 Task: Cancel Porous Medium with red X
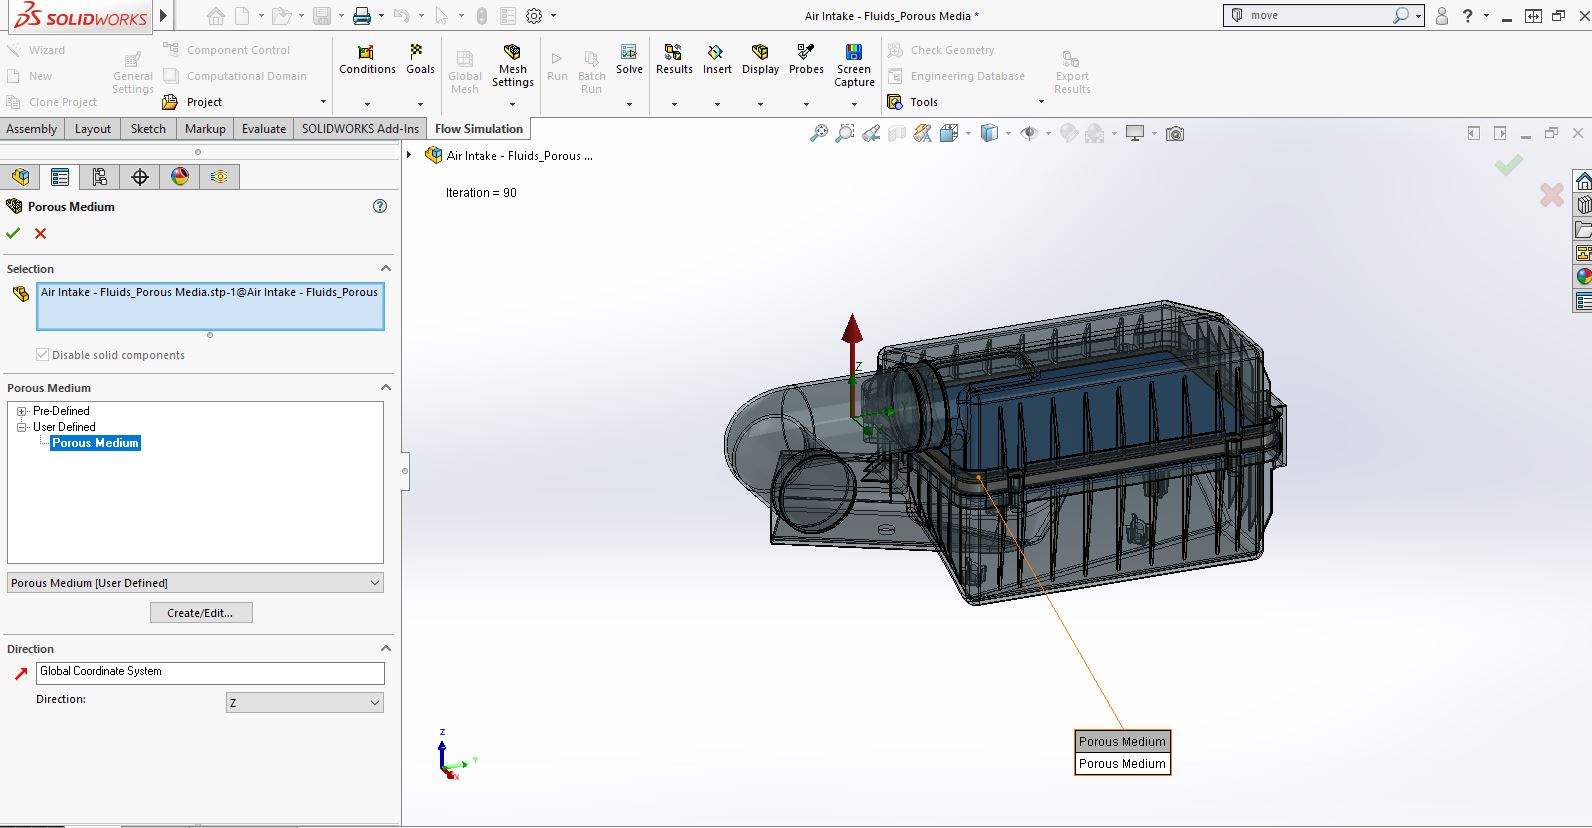tap(41, 233)
